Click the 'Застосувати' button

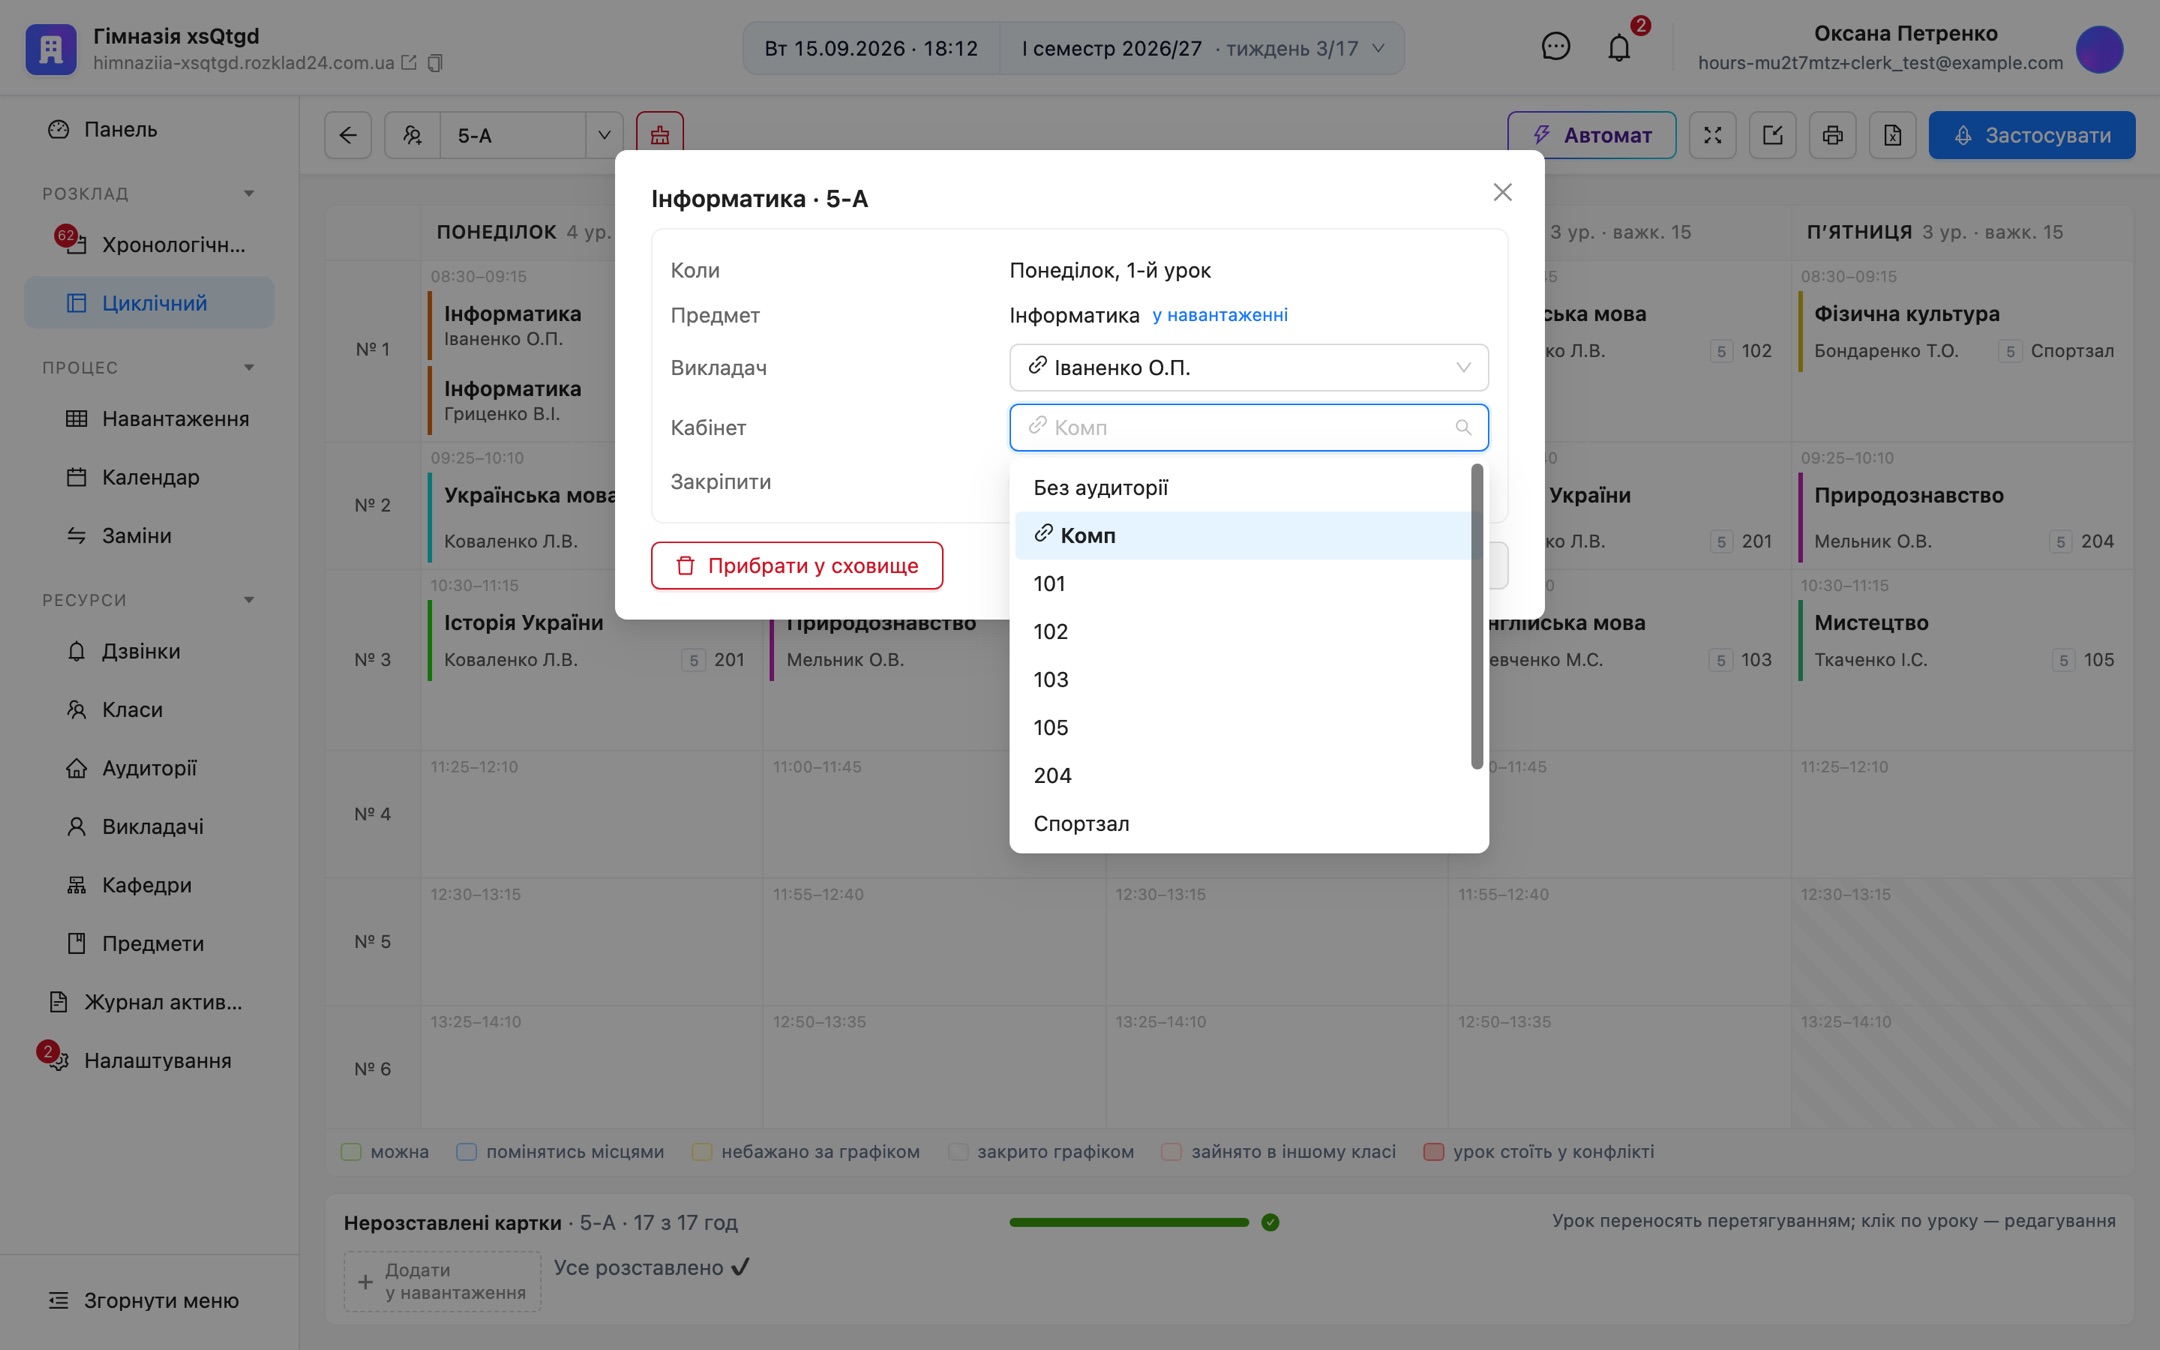point(2032,135)
